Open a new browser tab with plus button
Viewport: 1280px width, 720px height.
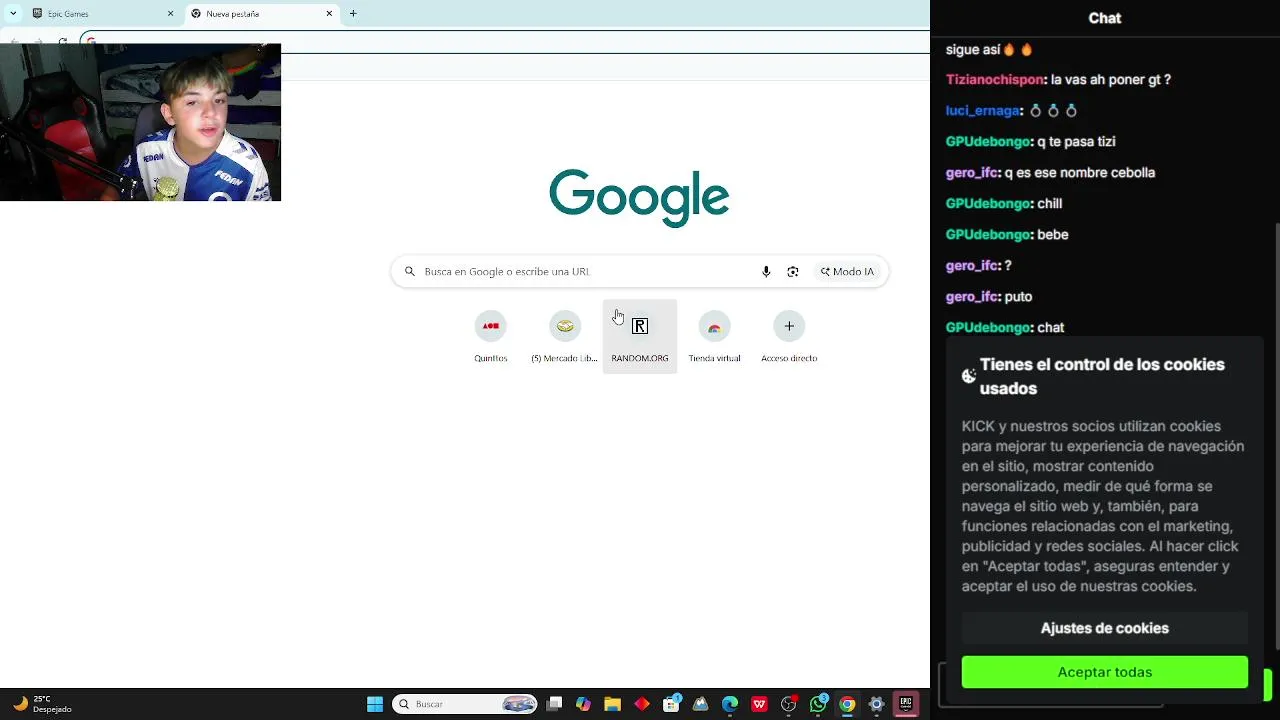tap(353, 14)
